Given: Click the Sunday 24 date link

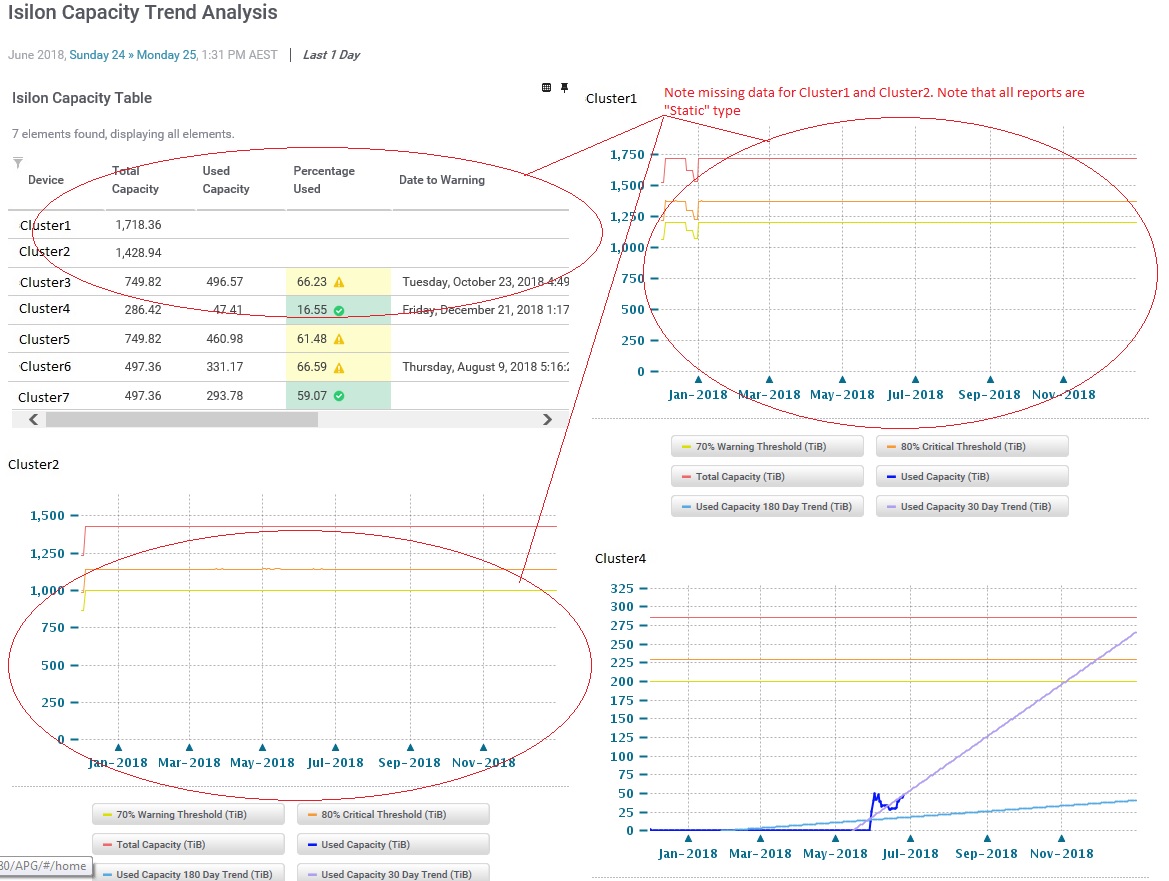Looking at the screenshot, I should tap(97, 55).
